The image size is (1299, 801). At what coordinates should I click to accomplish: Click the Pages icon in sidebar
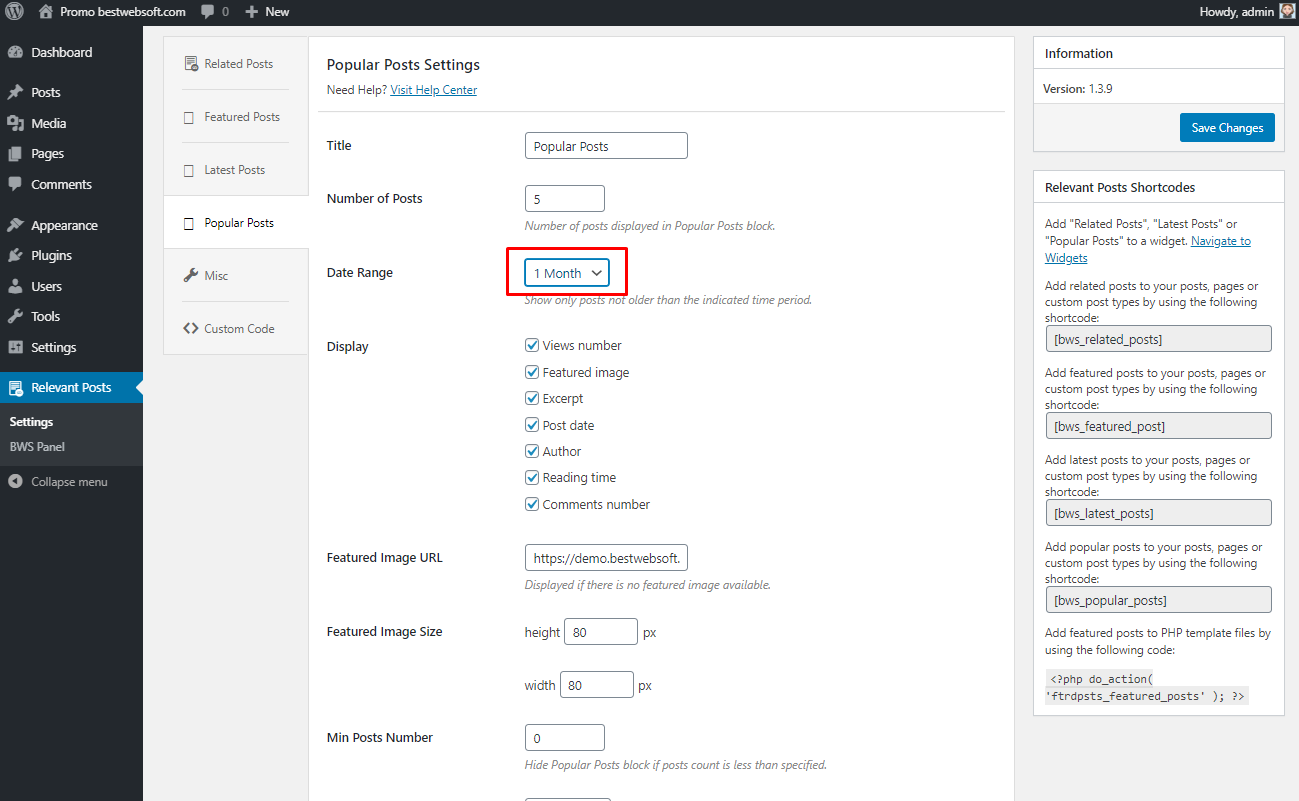click(15, 154)
